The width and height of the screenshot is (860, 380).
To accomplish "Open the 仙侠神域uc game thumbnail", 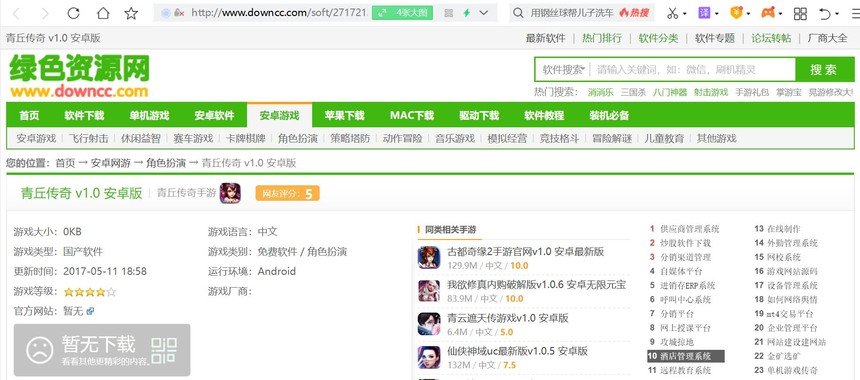I will coord(428,357).
